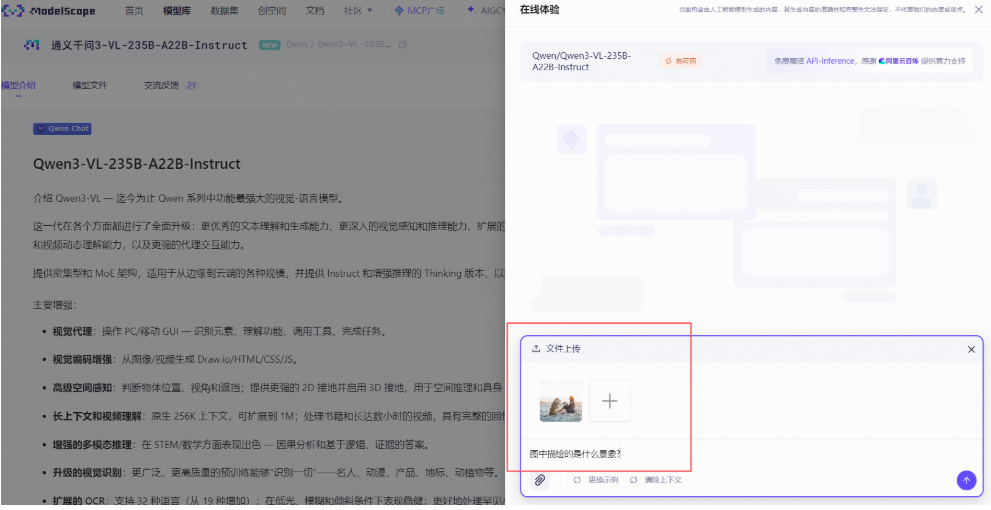Click the 在线体验 panel title
Screen dimensions: 991x510
click(x=539, y=10)
